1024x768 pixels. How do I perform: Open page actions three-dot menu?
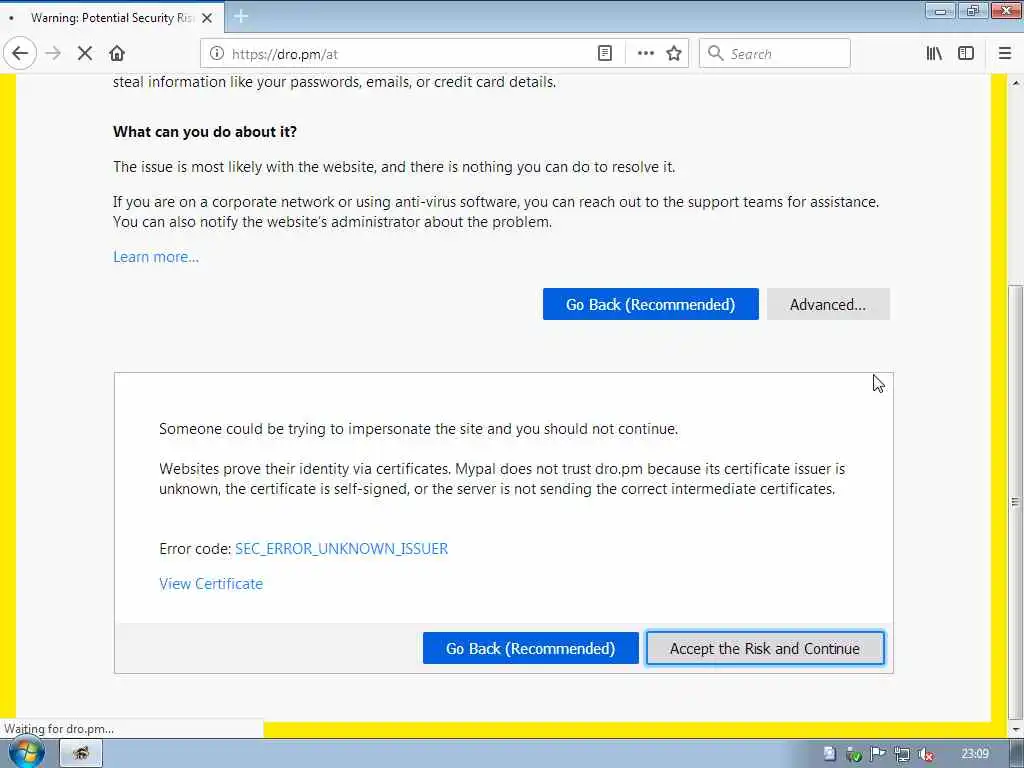[645, 54]
